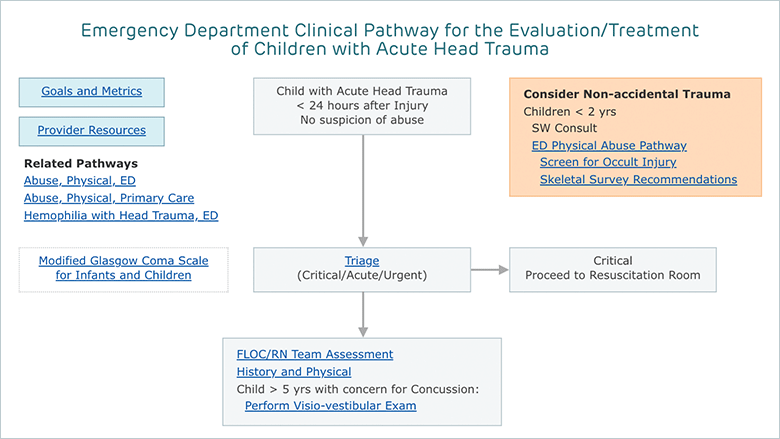
Task: Open Screen for Occult Injury link
Action: (608, 162)
